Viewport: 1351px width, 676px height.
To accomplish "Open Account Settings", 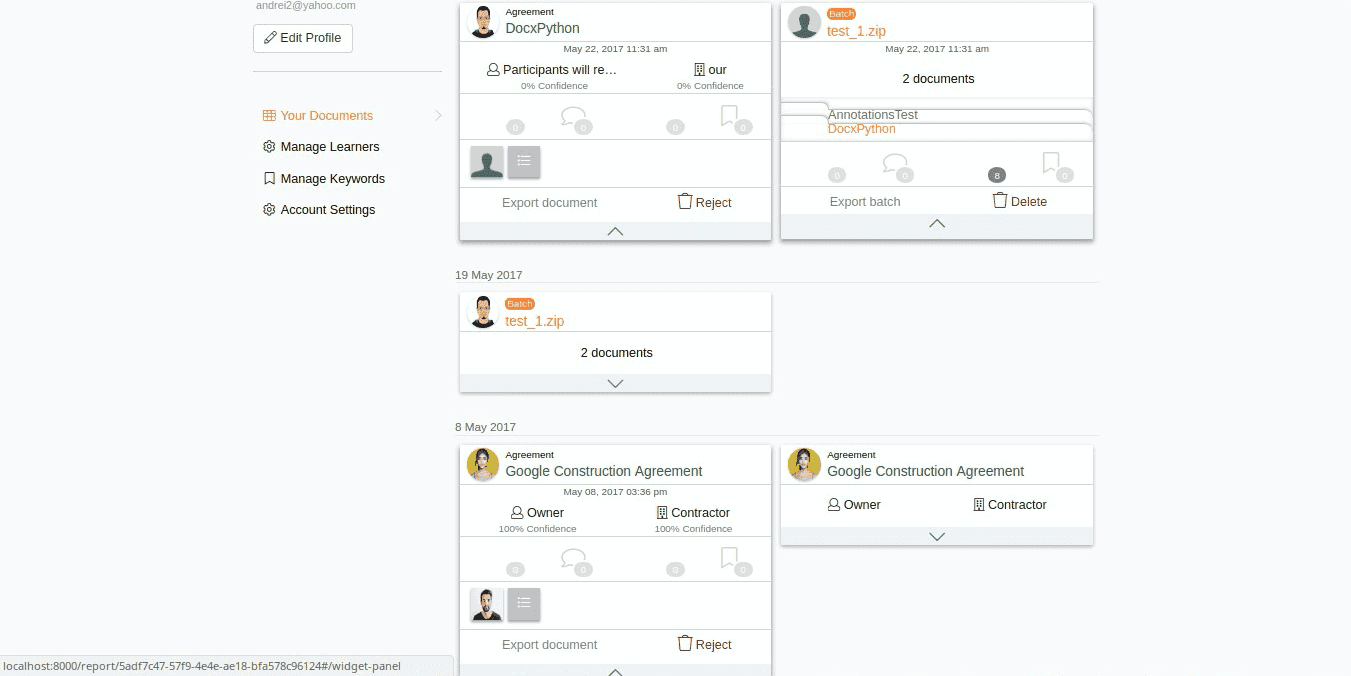I will coord(327,210).
